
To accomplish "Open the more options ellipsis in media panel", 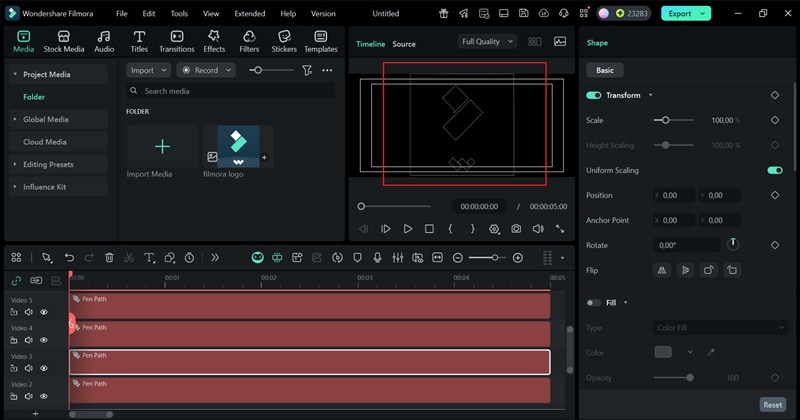I will click(x=327, y=70).
